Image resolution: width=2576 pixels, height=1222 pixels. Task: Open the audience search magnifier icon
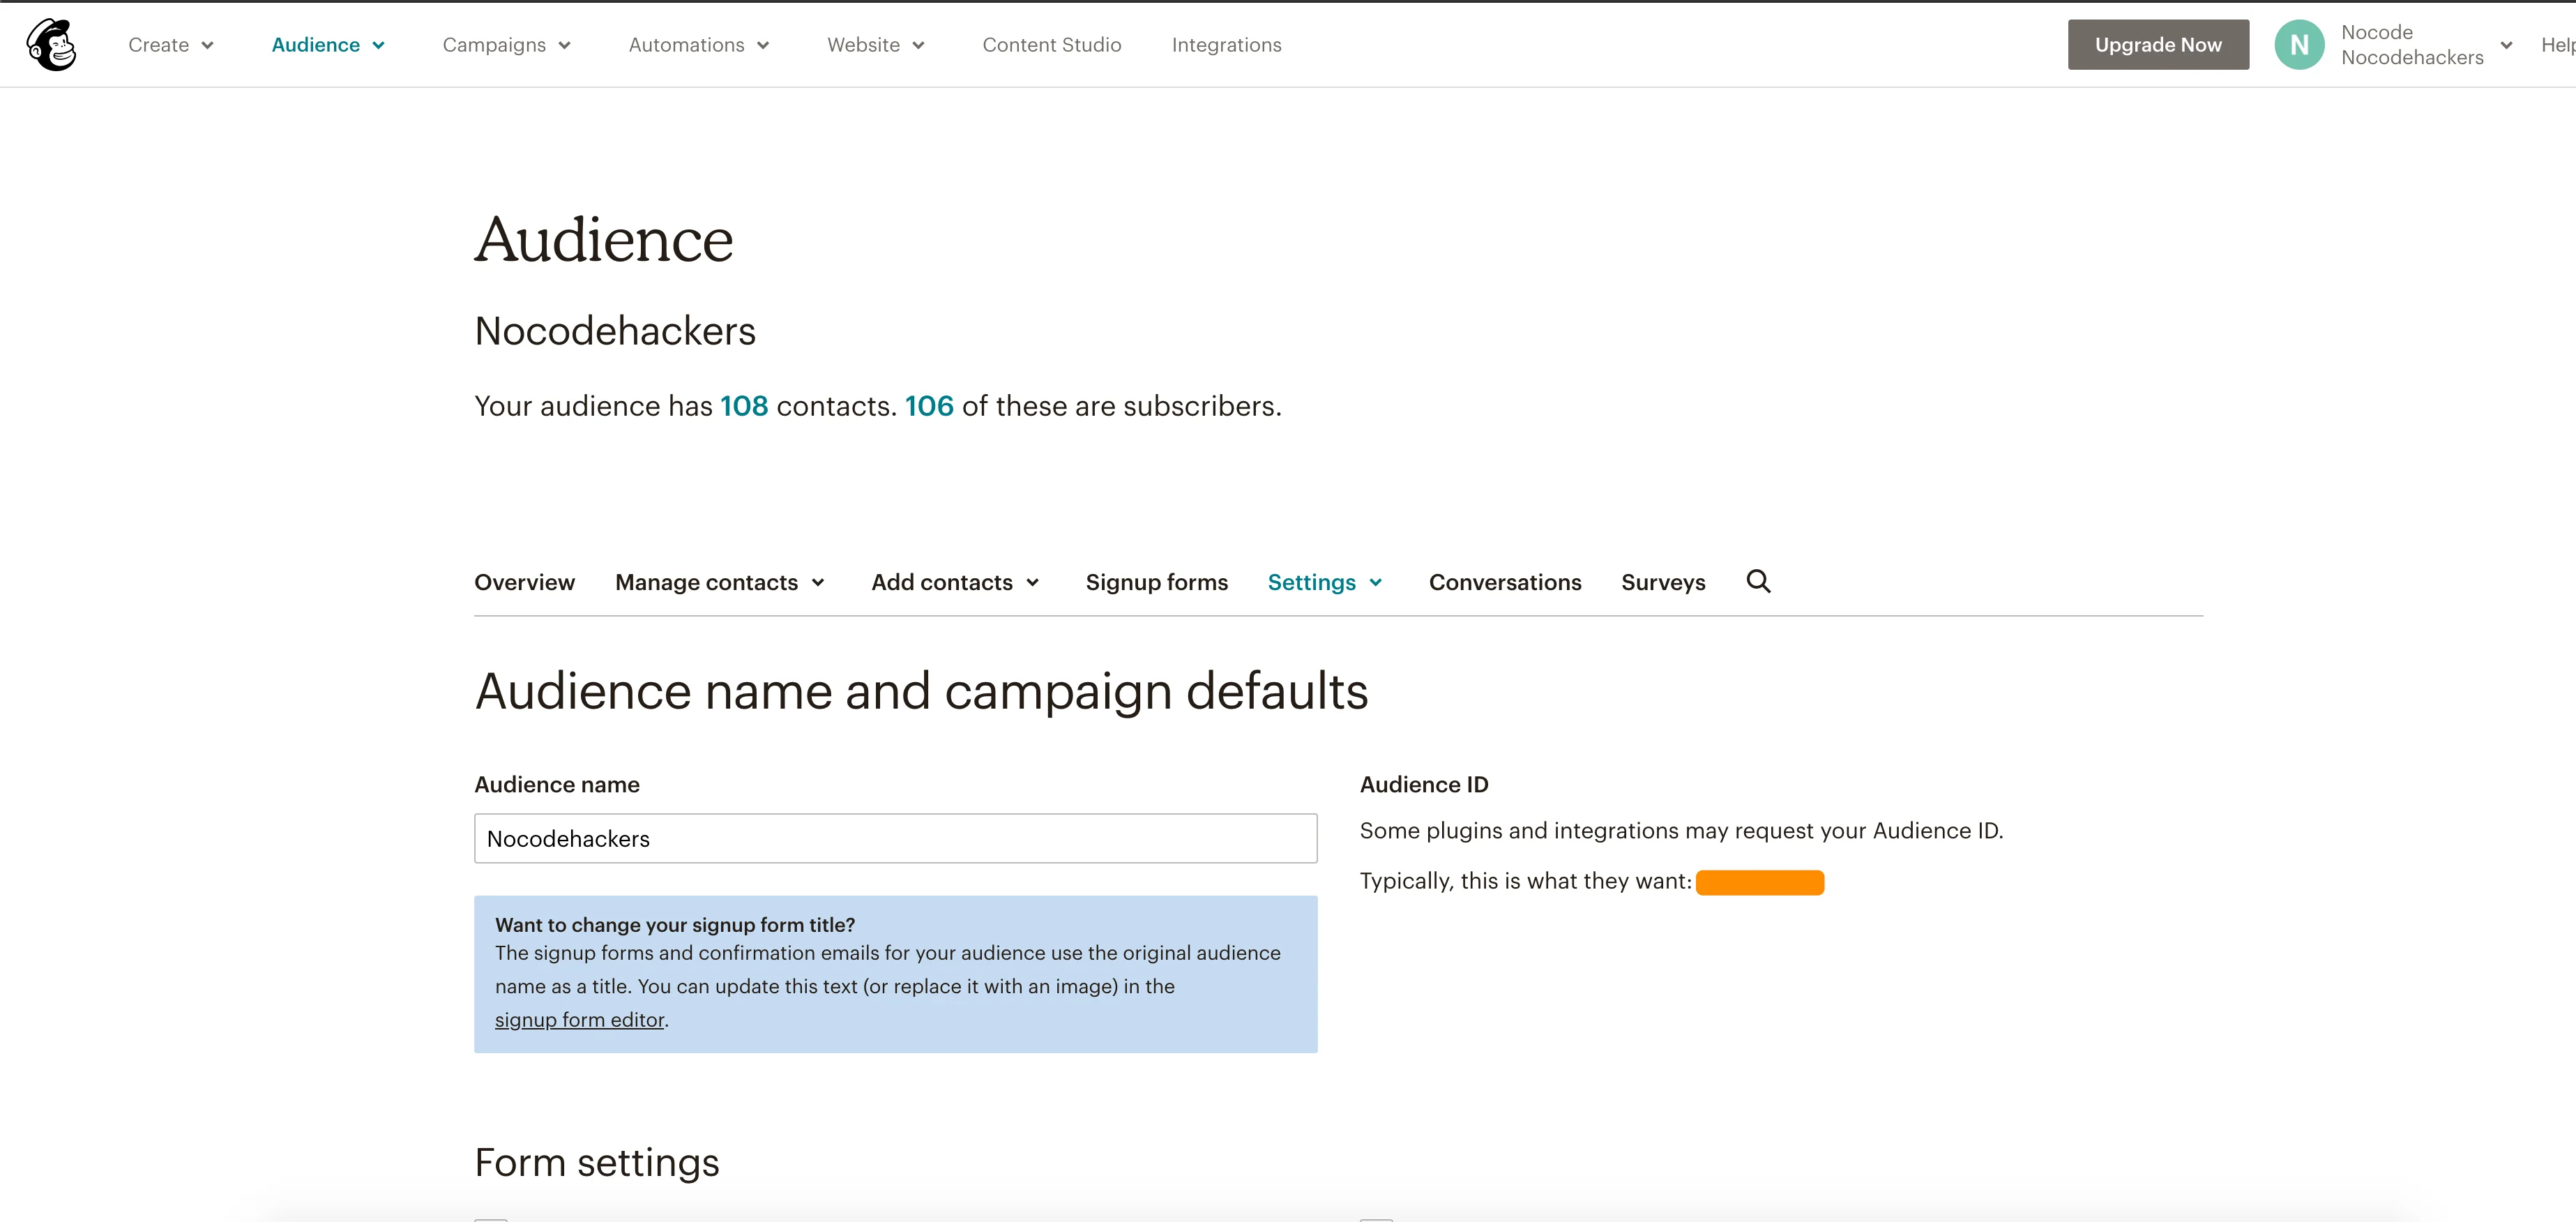1758,581
